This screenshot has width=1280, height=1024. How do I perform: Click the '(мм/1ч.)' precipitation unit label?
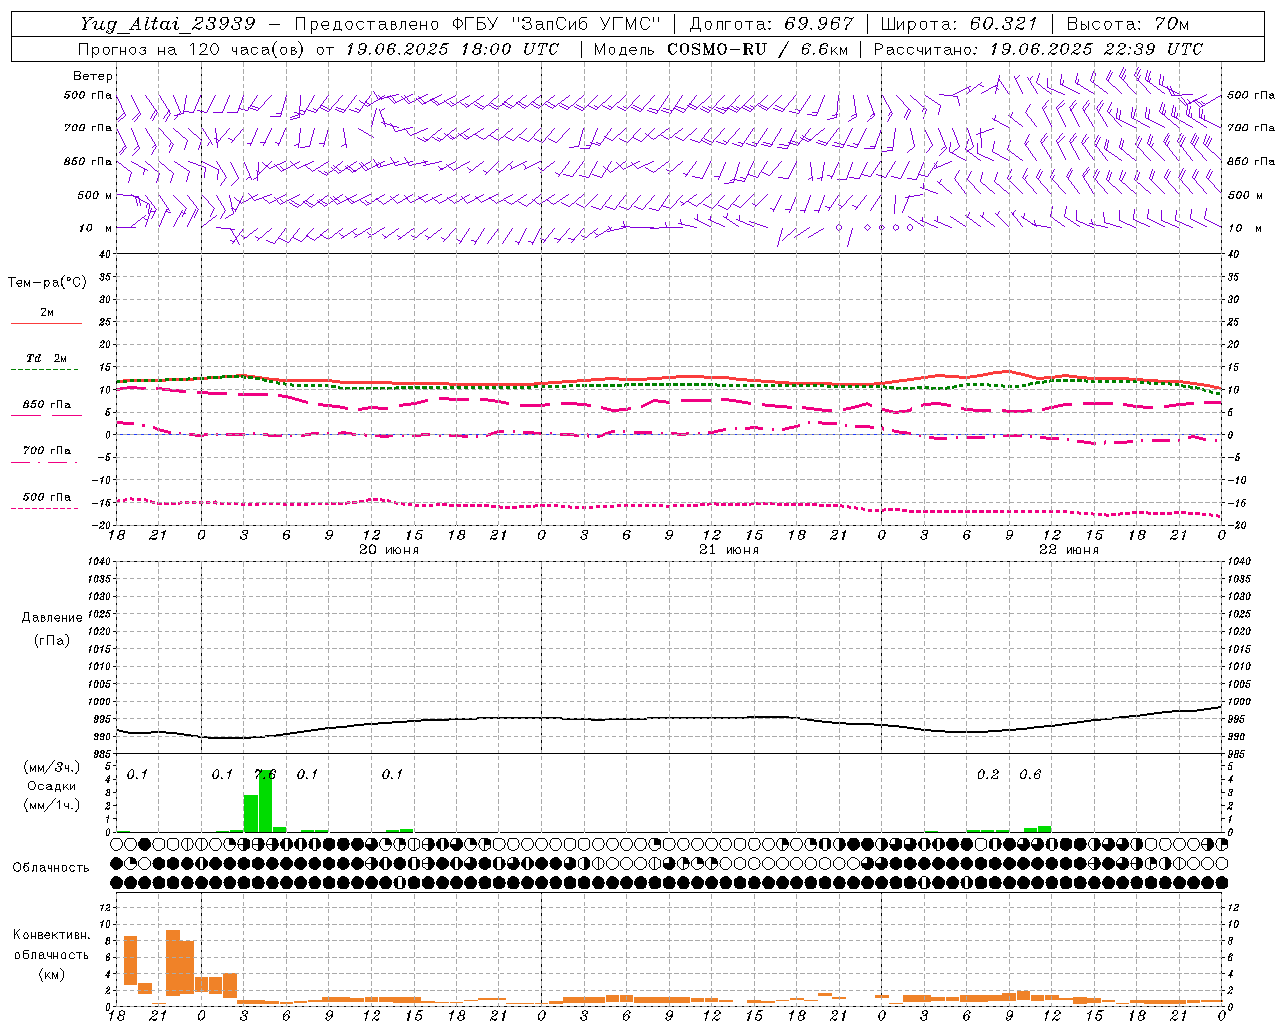pyautogui.click(x=52, y=805)
